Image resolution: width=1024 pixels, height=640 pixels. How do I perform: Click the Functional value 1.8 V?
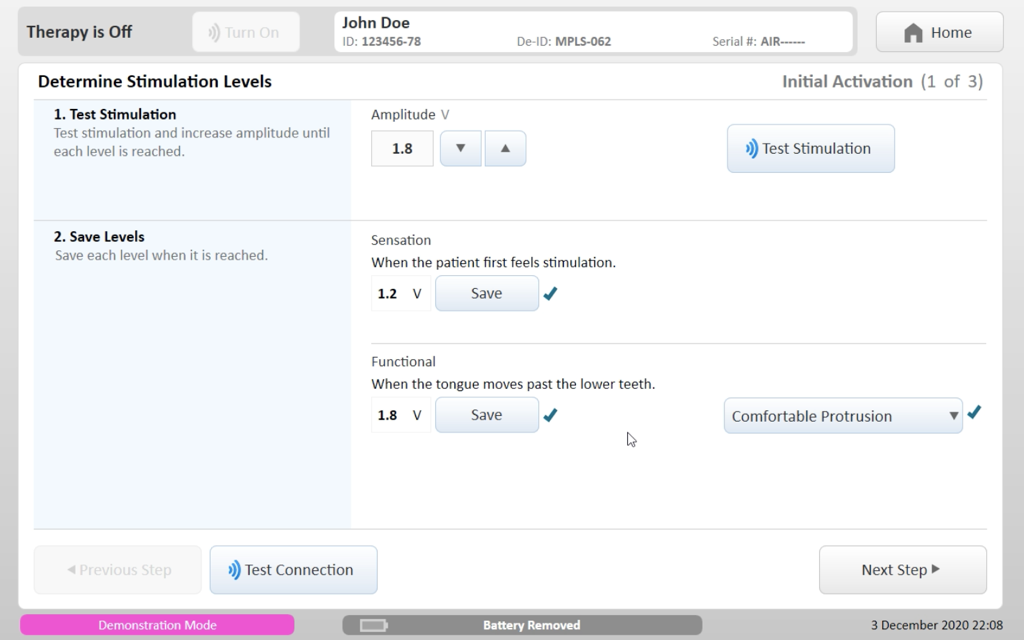400,415
